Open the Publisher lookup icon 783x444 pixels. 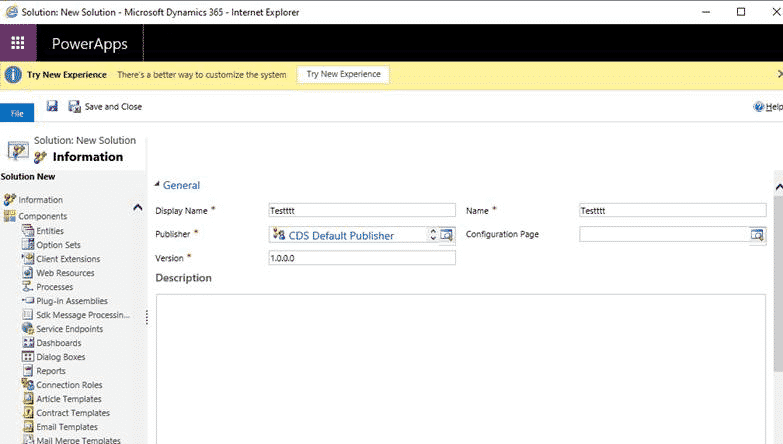[447, 235]
